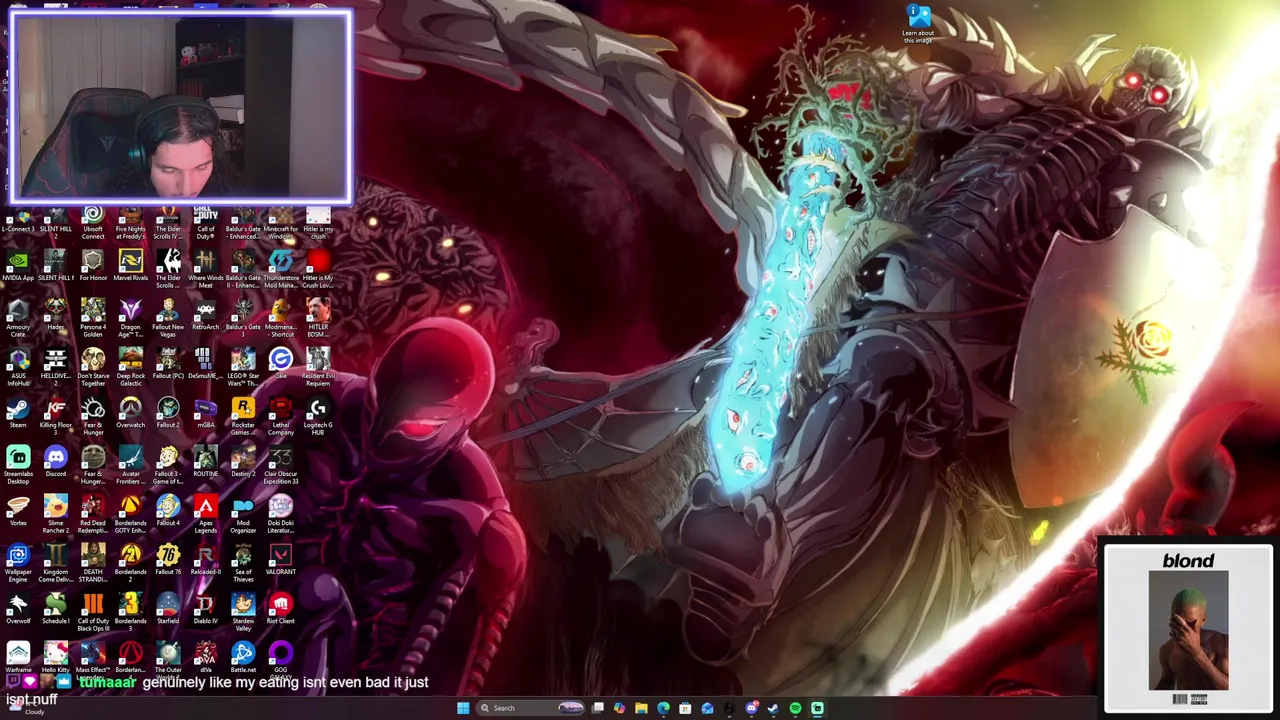
Task: Select the Persona 4 Golden icon
Action: pyautogui.click(x=93, y=318)
